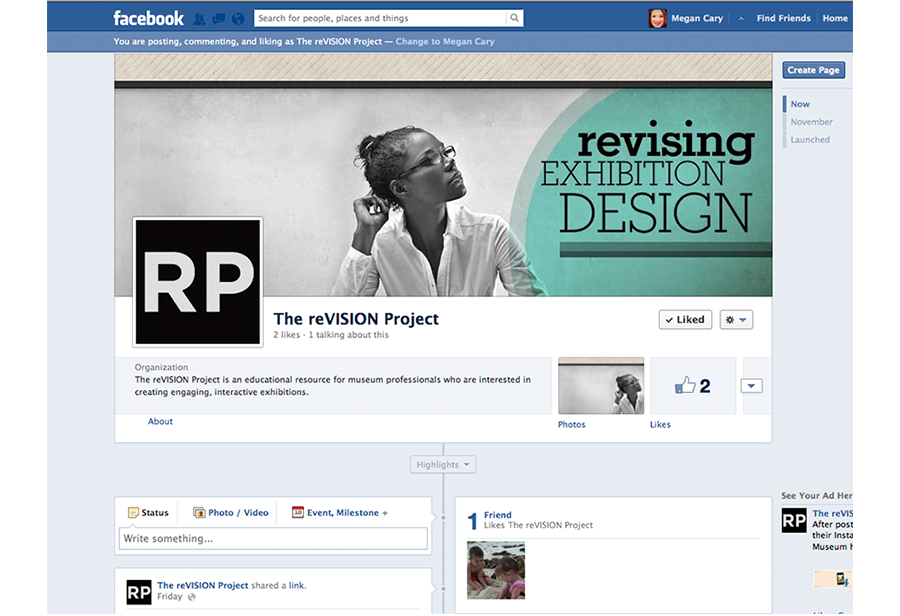Screen dimensions: 900x616
Task: Click the thumbs-up Likes tile
Action: tap(693, 386)
